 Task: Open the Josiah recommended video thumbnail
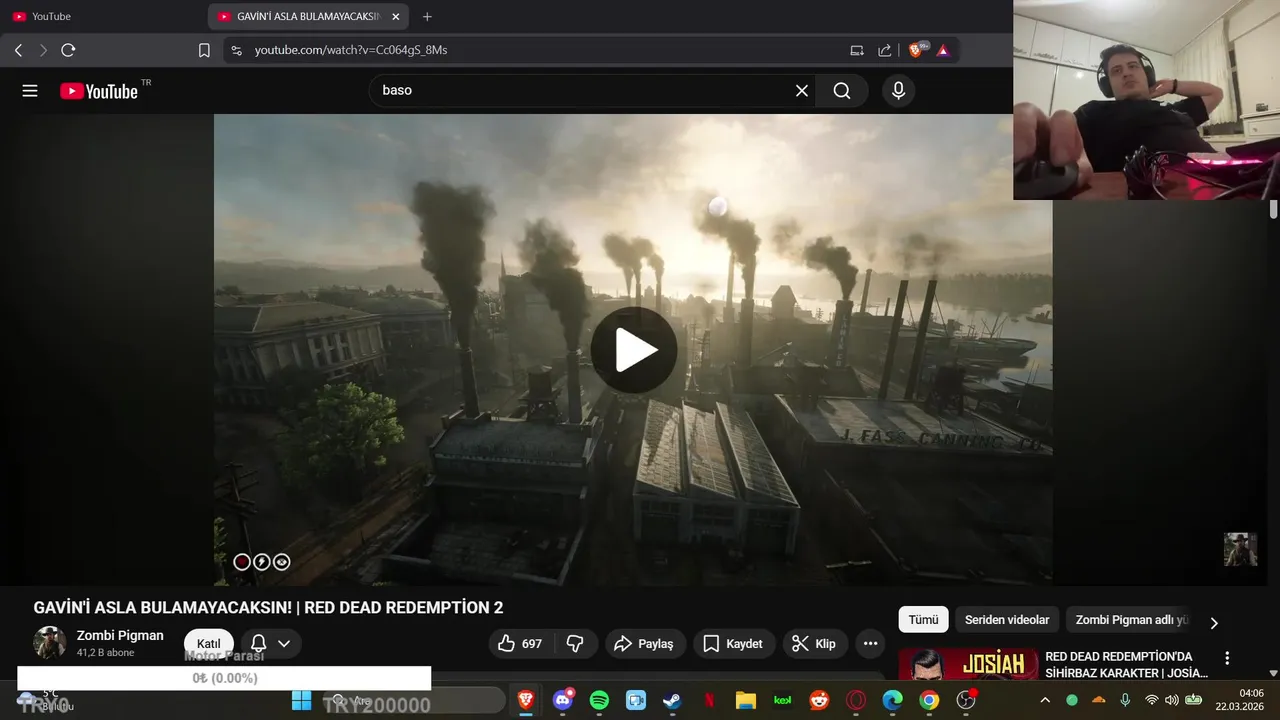[968, 665]
